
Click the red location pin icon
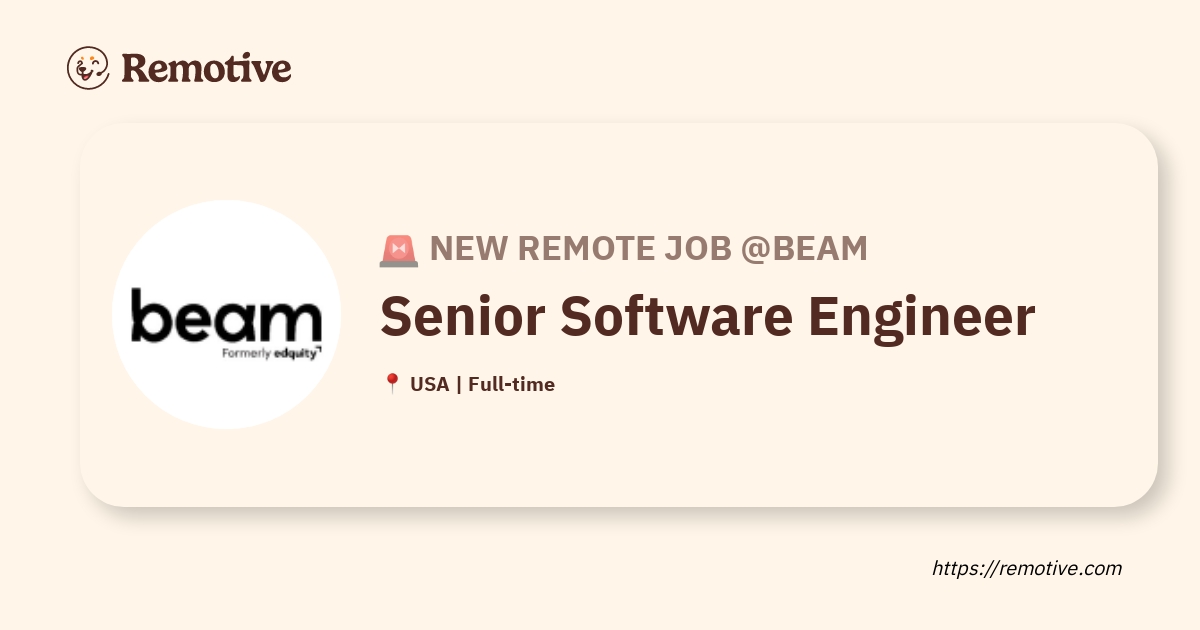point(392,384)
